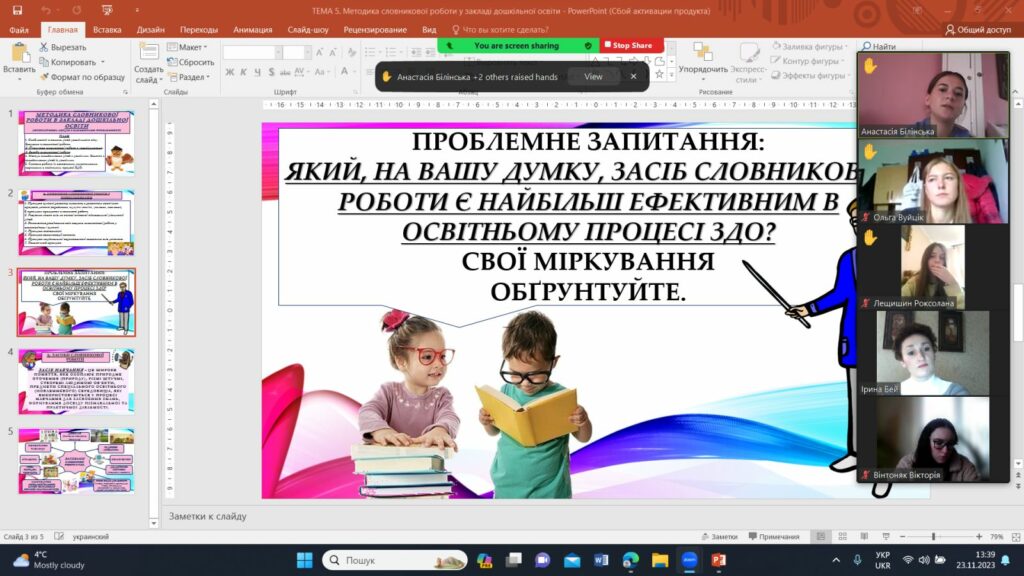Click the Cut (Вырезать) scissors icon
This screenshot has width=1024, height=576.
point(44,47)
